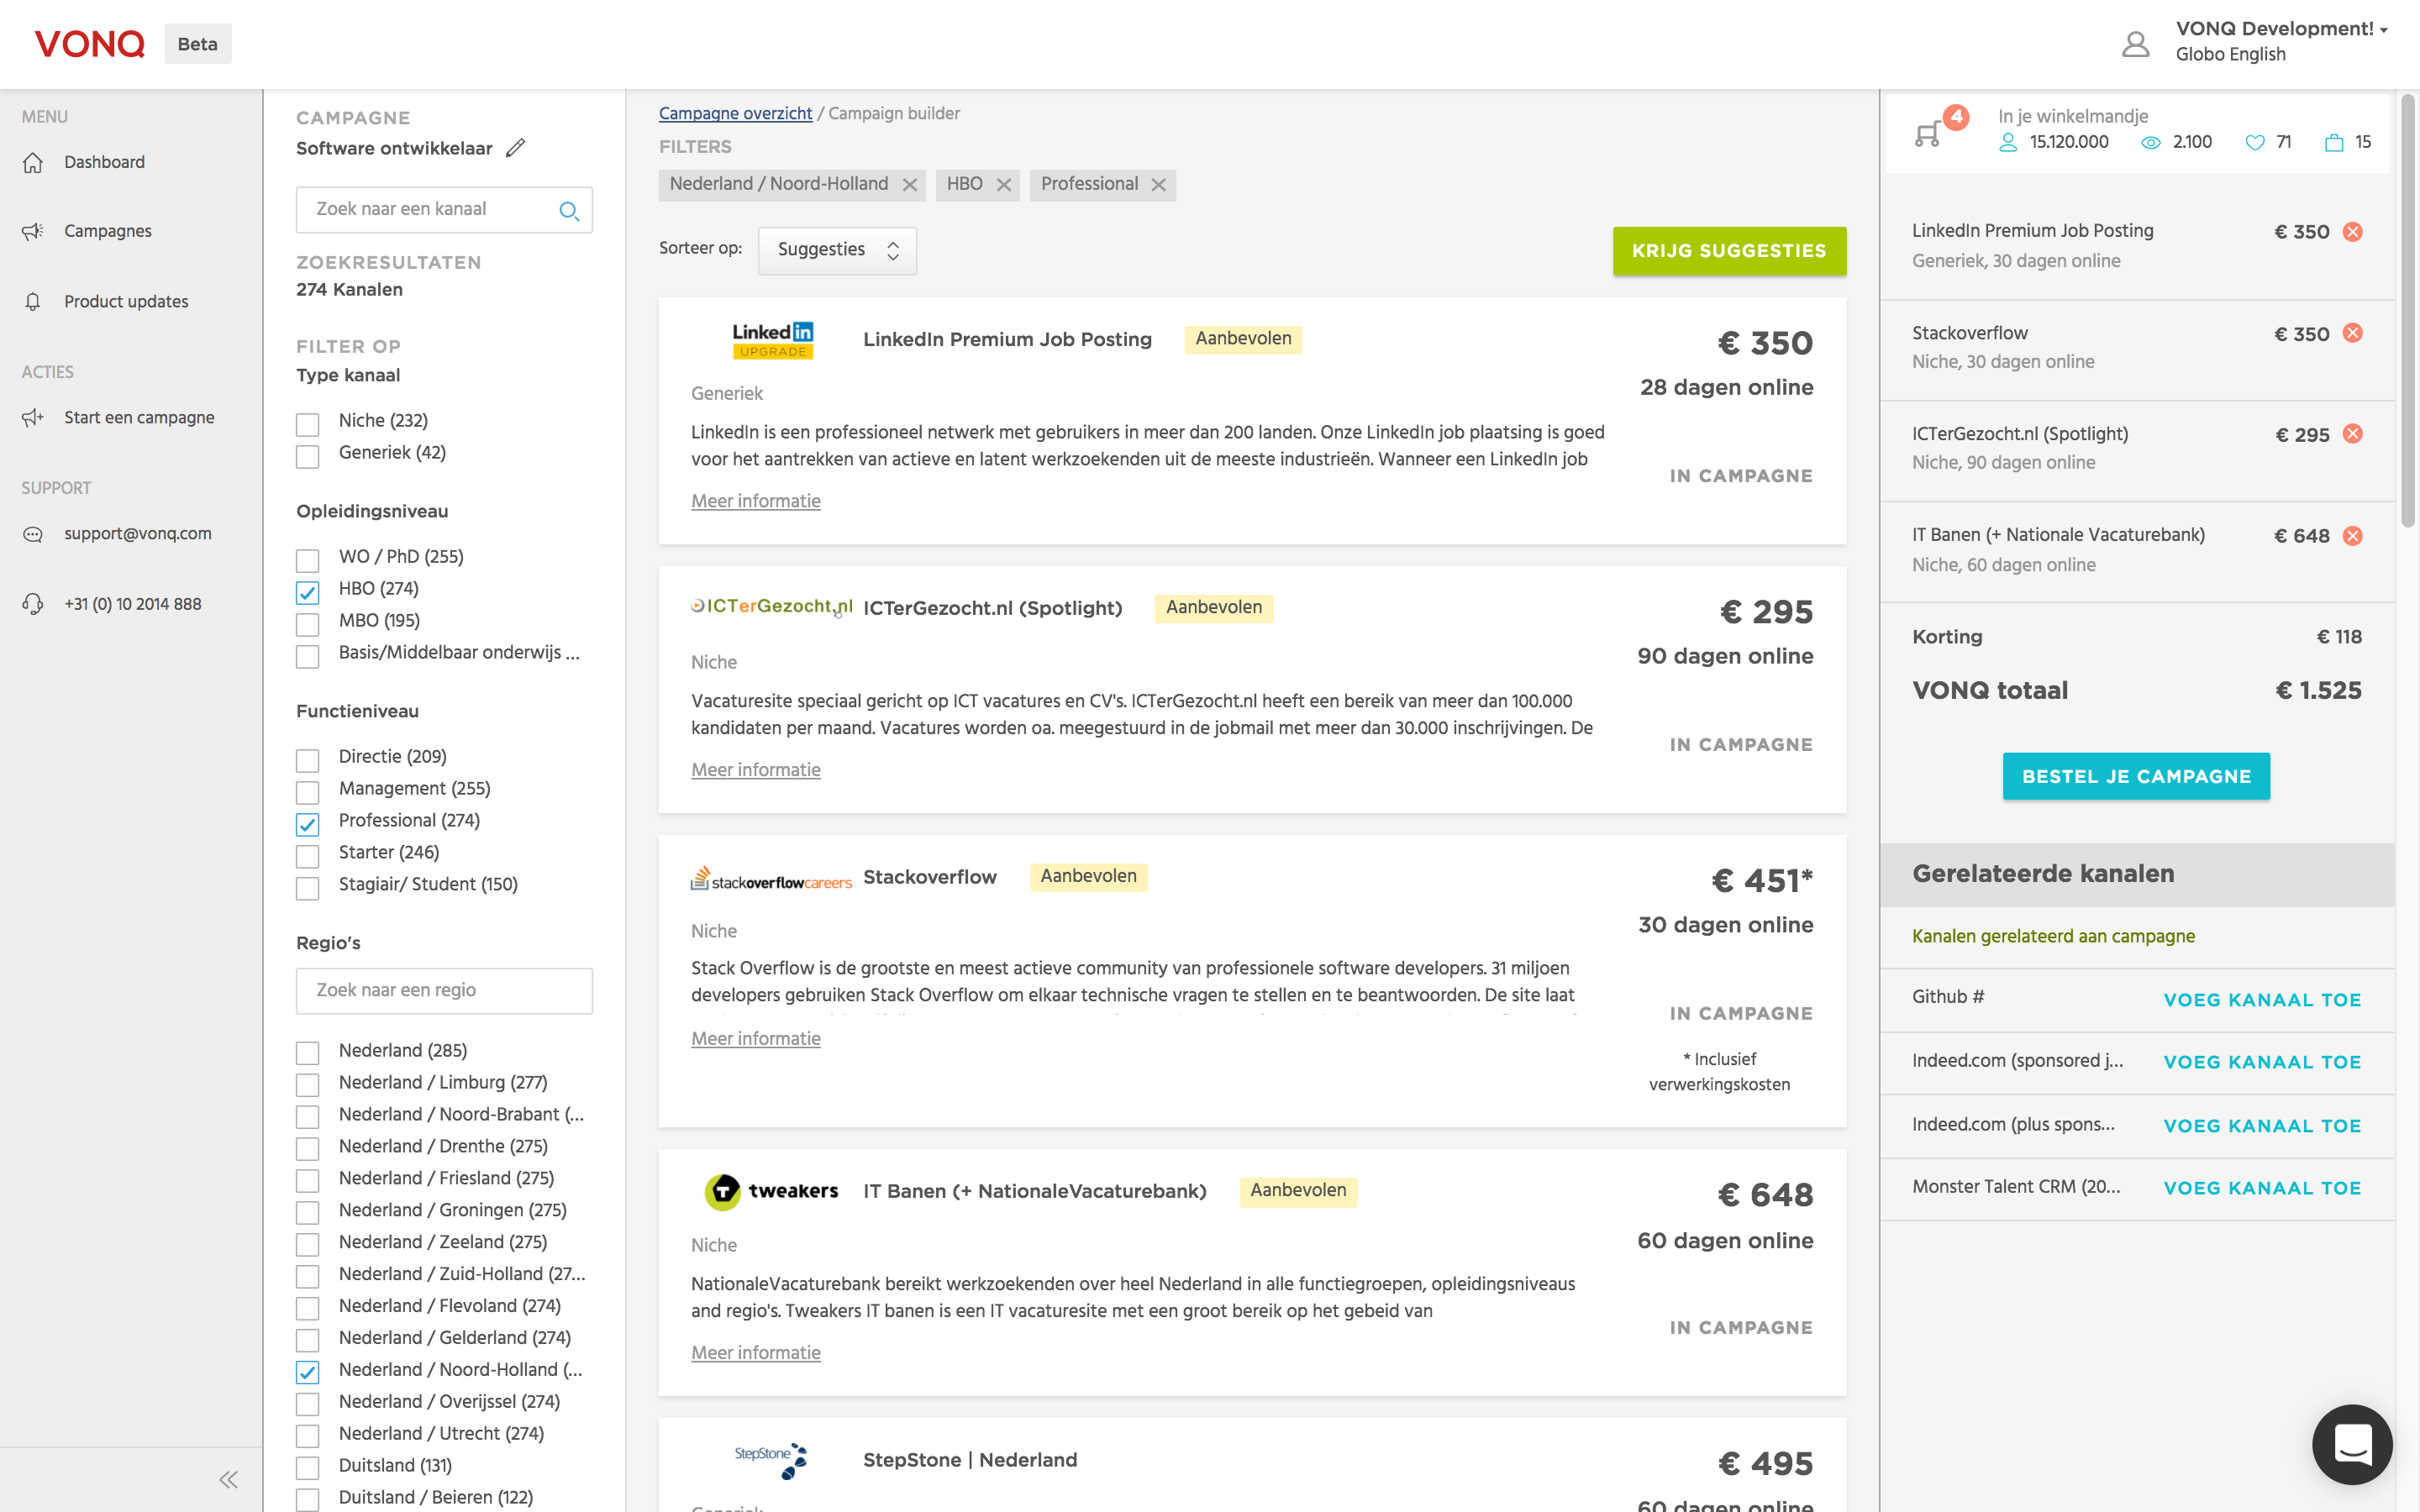Image resolution: width=2420 pixels, height=1512 pixels.
Task: Open Meer informatie for Stackoverflow
Action: 755,1039
